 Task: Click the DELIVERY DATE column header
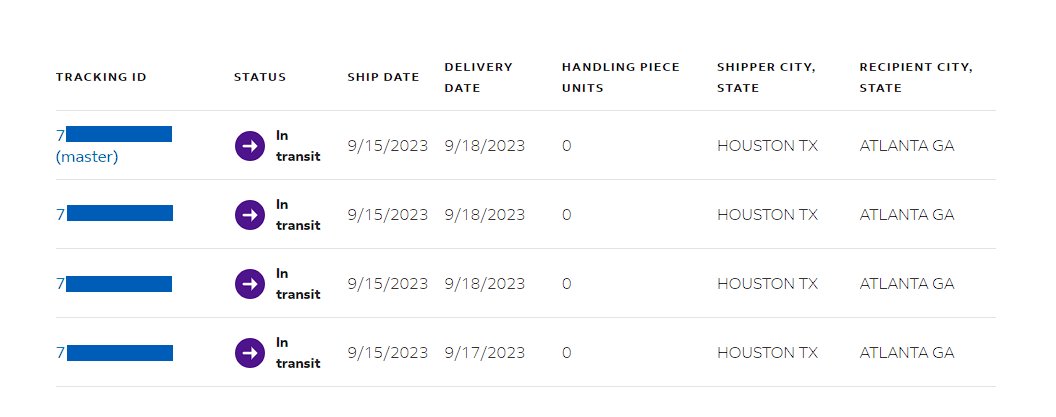479,77
